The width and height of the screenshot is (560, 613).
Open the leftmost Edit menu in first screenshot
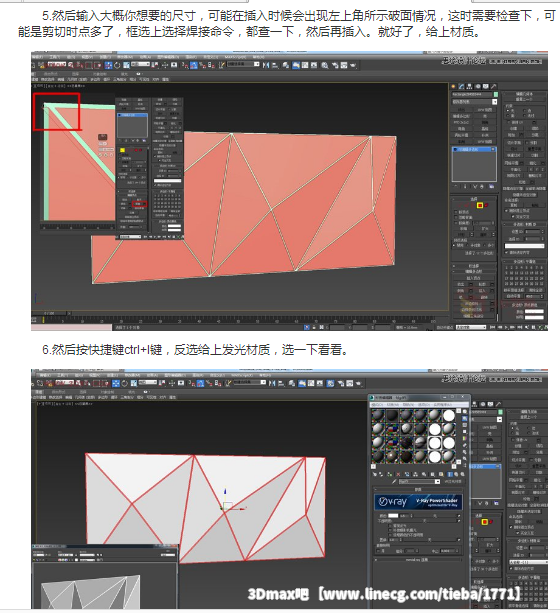(x=37, y=57)
